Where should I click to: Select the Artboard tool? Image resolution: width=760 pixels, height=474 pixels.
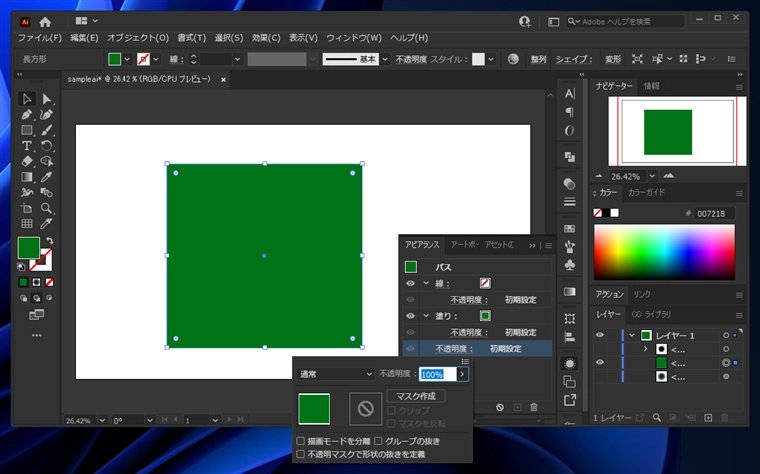tap(27, 208)
